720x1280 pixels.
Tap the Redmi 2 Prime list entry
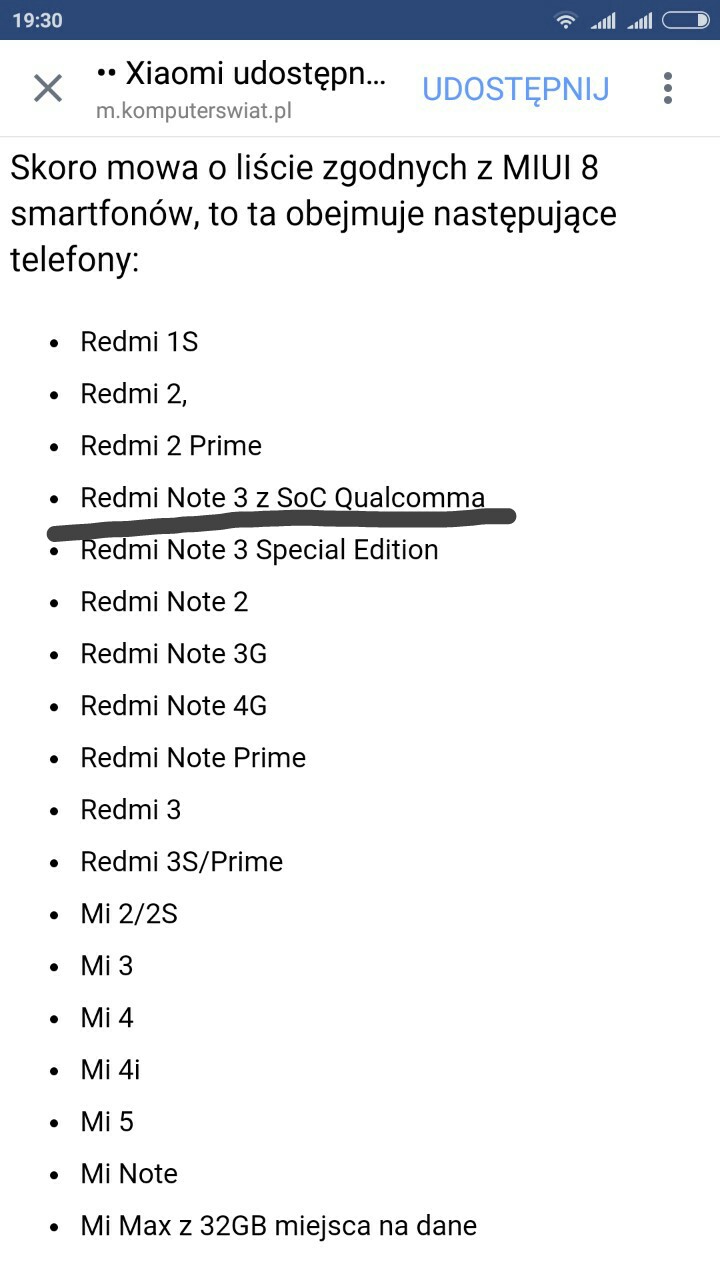[171, 446]
